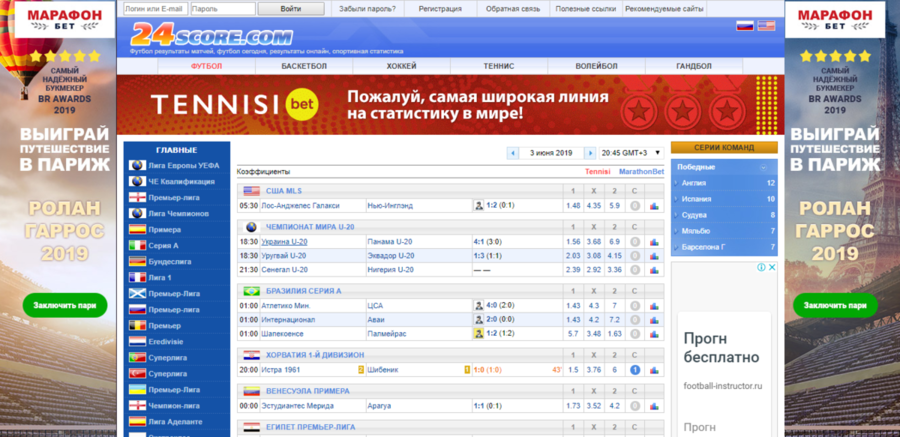Toggle the C circle for Эстудиантес Мерида match
This screenshot has width=900, height=437.
pyautogui.click(x=634, y=406)
